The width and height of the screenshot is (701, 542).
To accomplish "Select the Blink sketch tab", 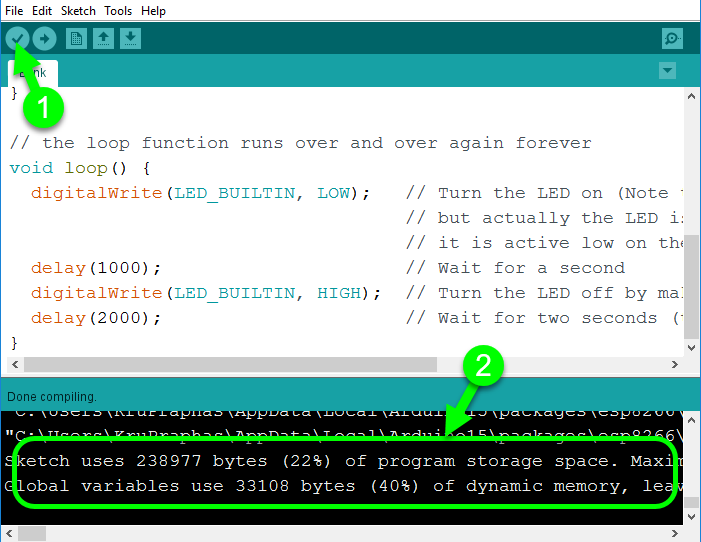I will tap(33, 73).
